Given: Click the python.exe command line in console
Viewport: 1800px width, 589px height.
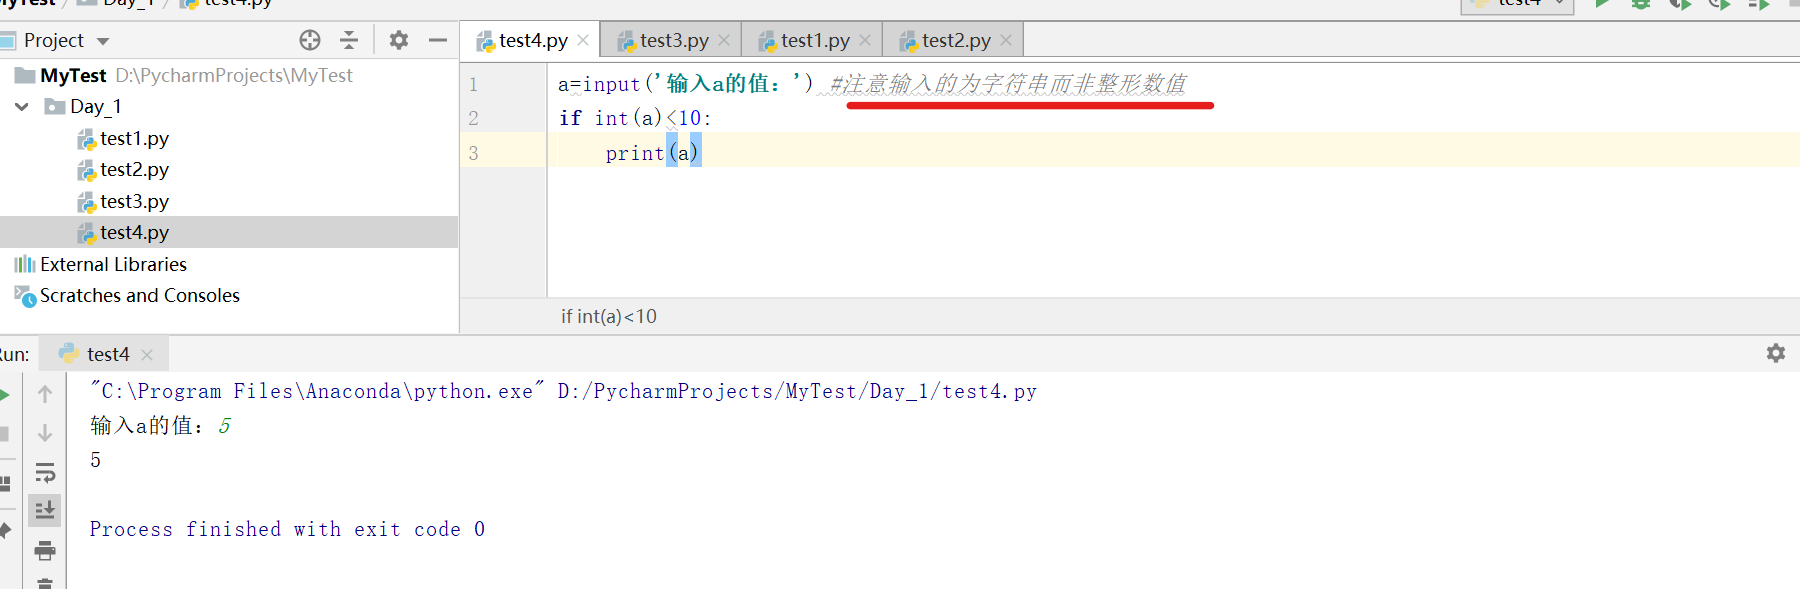Looking at the screenshot, I should click(563, 391).
